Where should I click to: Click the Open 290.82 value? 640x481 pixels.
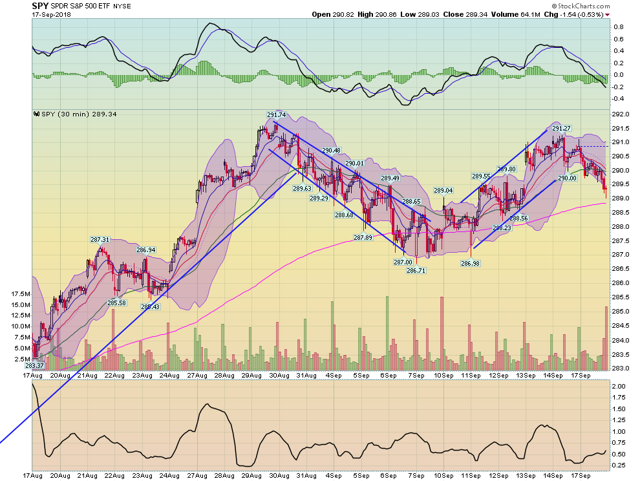point(331,14)
